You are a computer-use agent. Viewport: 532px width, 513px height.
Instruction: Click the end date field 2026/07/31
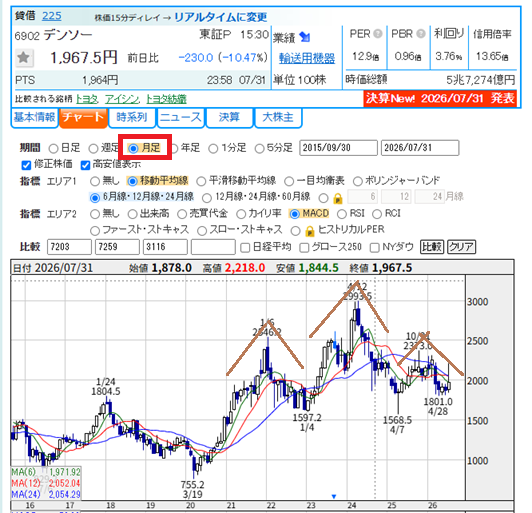(420, 148)
